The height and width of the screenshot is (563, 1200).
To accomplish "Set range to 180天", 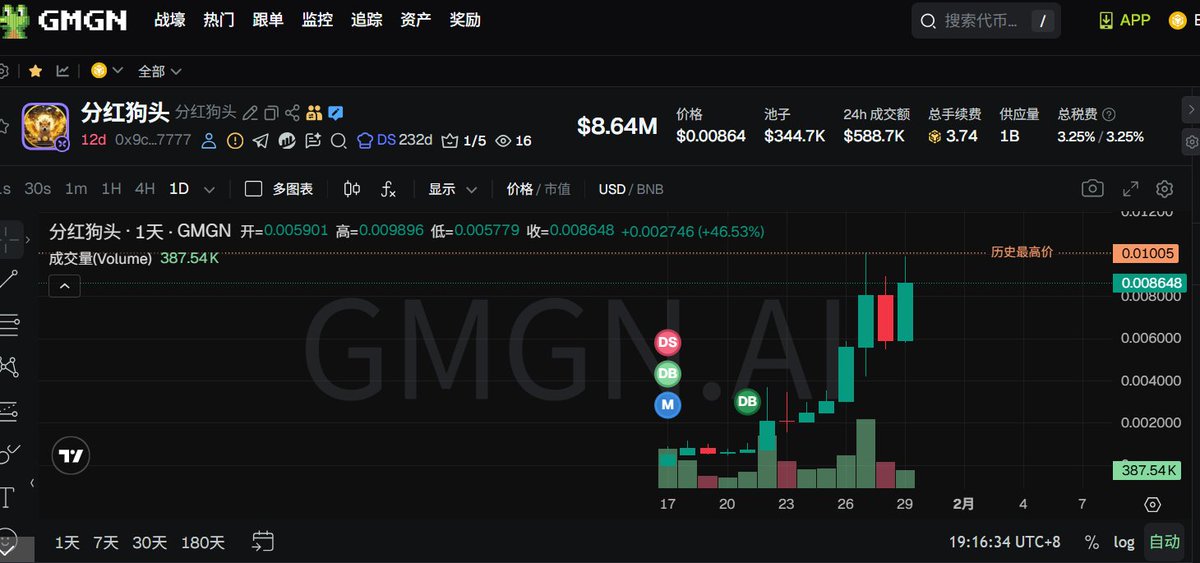I will click(x=203, y=542).
